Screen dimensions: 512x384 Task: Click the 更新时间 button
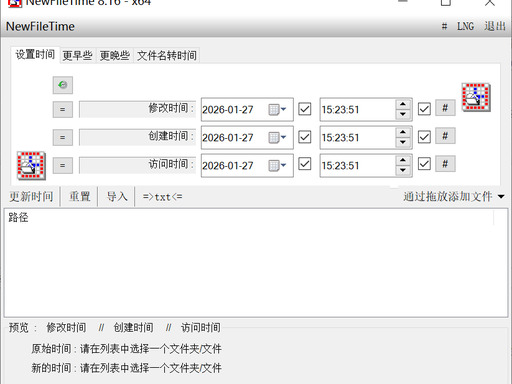click(31, 197)
